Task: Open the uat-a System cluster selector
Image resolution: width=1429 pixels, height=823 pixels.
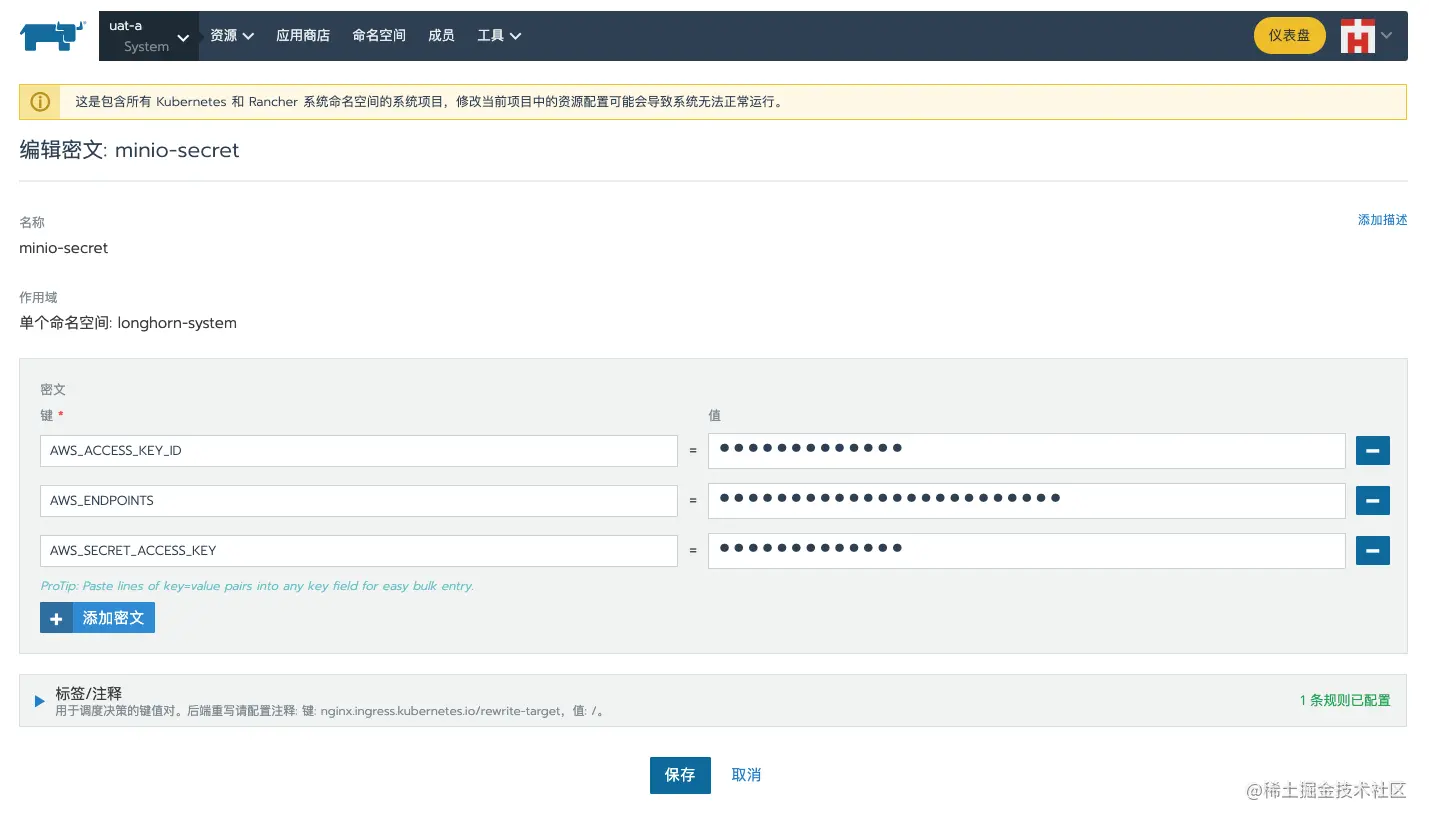Action: click(x=148, y=36)
